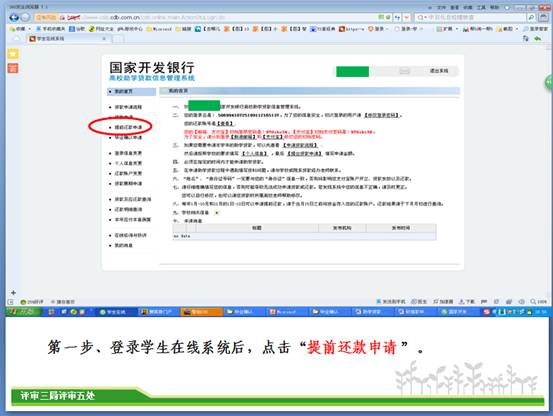Screen dimensions: 553x416
Task: Click the green round handle at right edge
Action: point(549,82)
